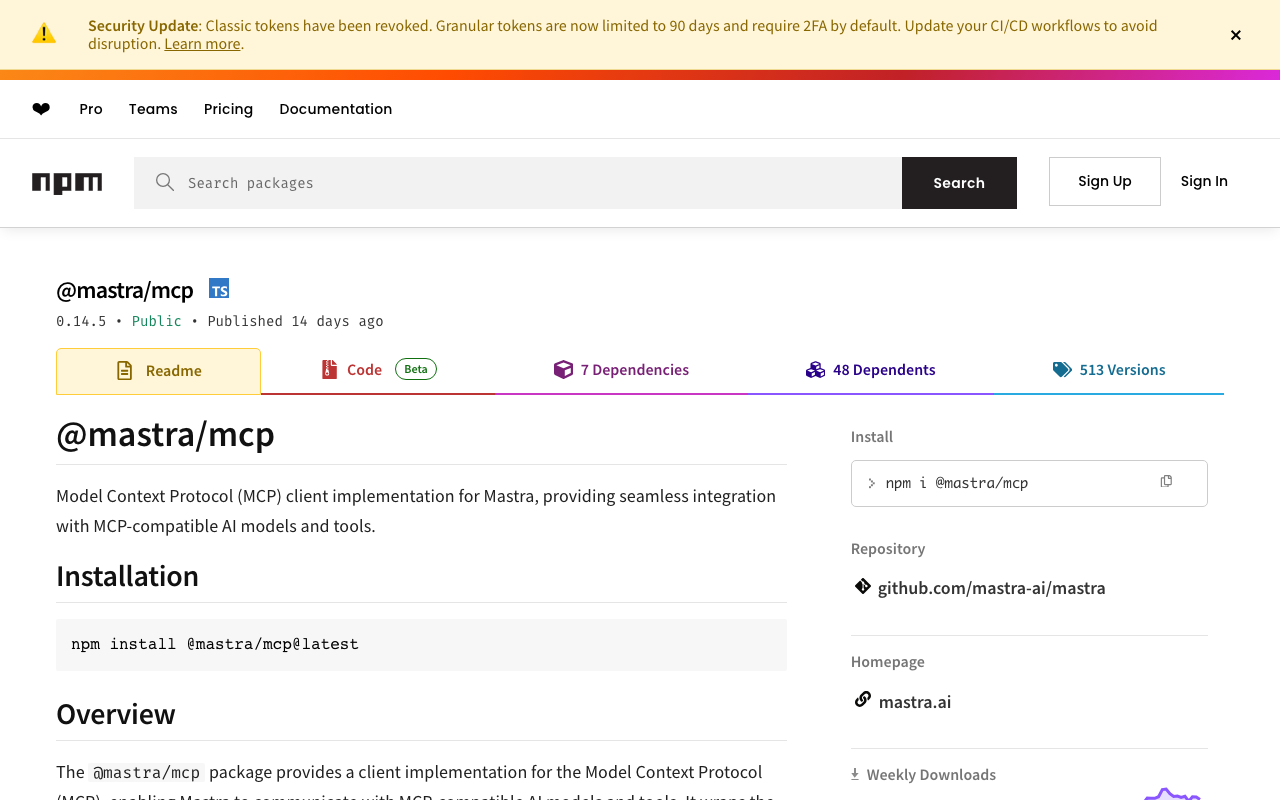This screenshot has height=800, width=1280.
Task: Click the homepage link icon
Action: (x=862, y=700)
